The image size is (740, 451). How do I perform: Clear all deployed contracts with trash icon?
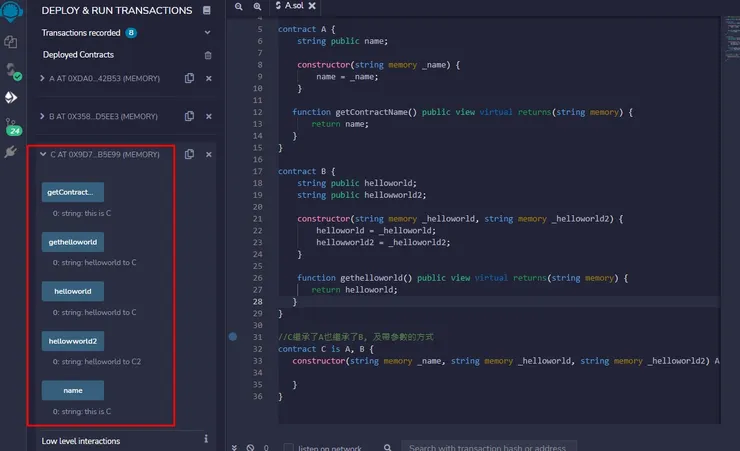pos(208,55)
